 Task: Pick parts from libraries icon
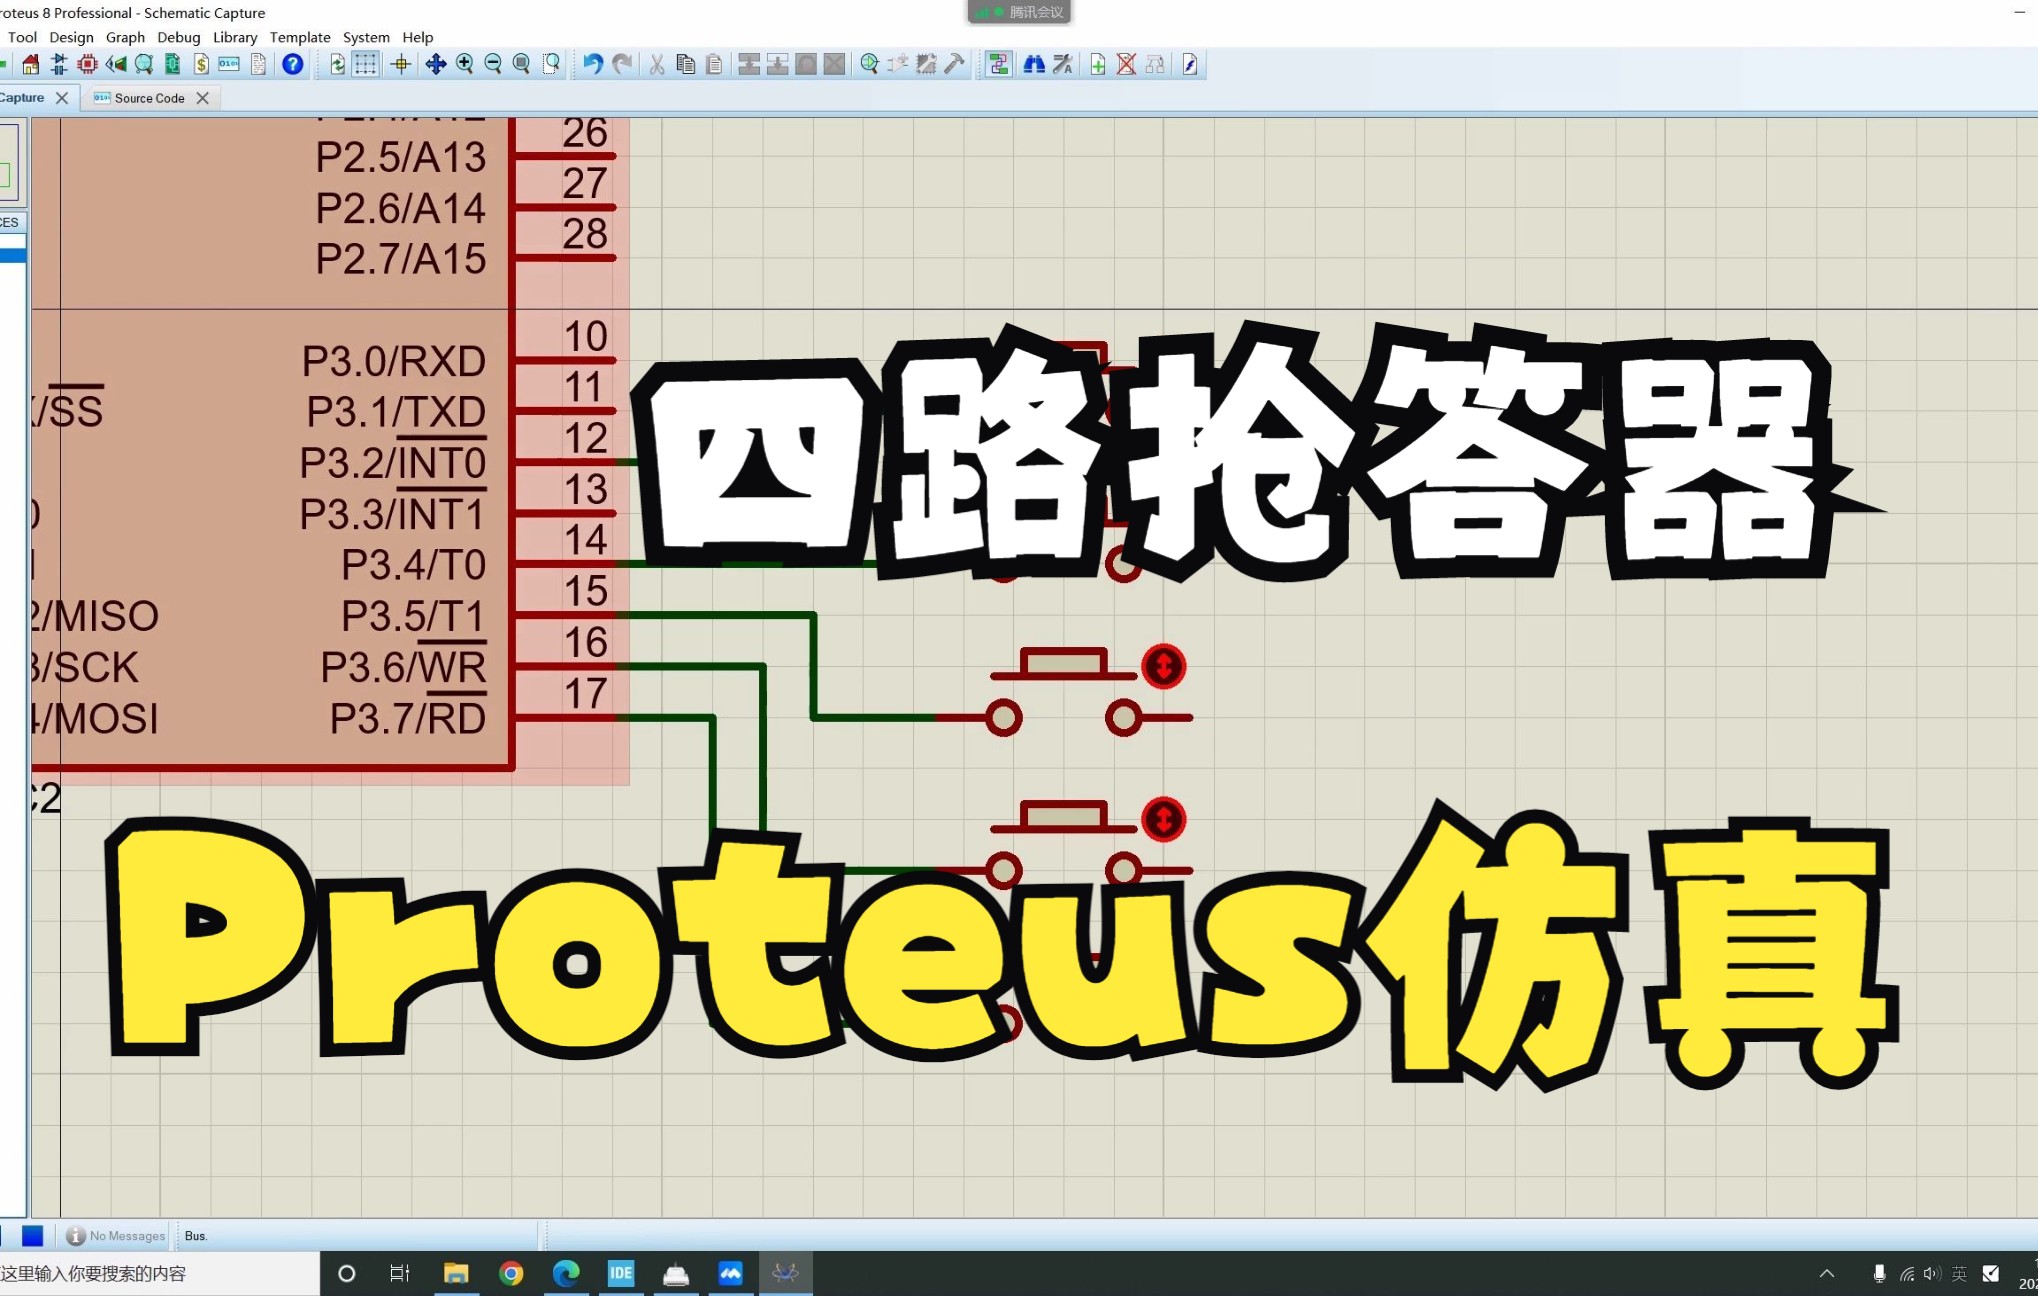(x=870, y=65)
